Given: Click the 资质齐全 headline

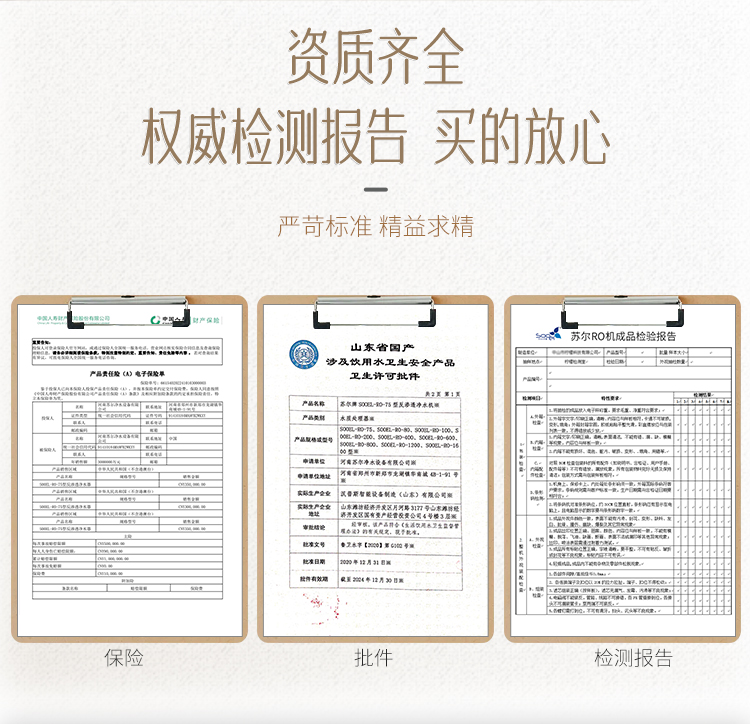Looking at the screenshot, I should tap(375, 58).
